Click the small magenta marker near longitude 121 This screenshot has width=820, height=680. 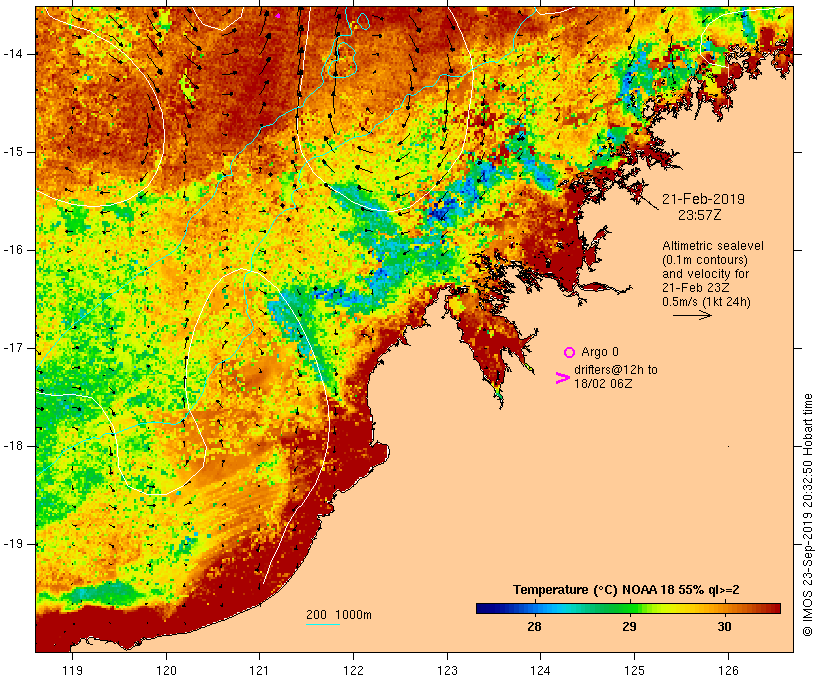click(x=278, y=16)
